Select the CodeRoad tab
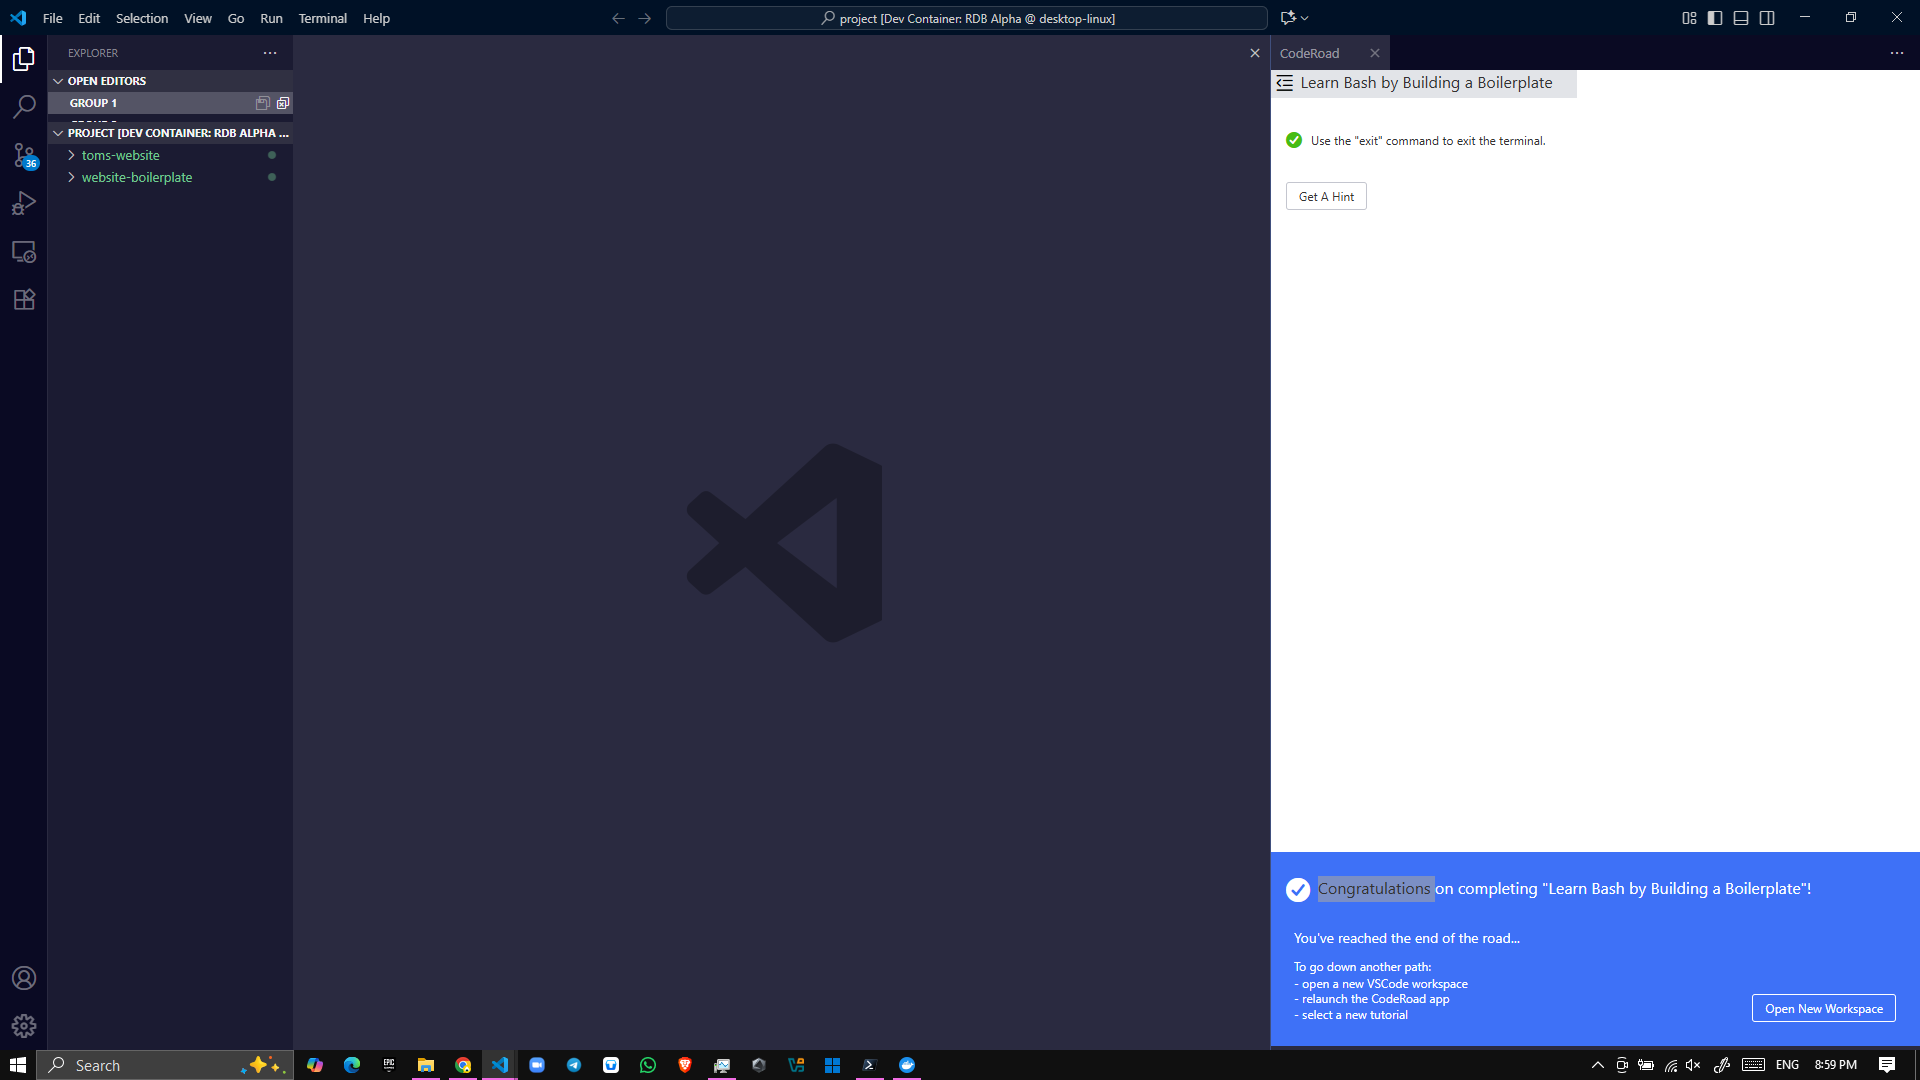Image resolution: width=1920 pixels, height=1080 pixels. click(x=1309, y=53)
